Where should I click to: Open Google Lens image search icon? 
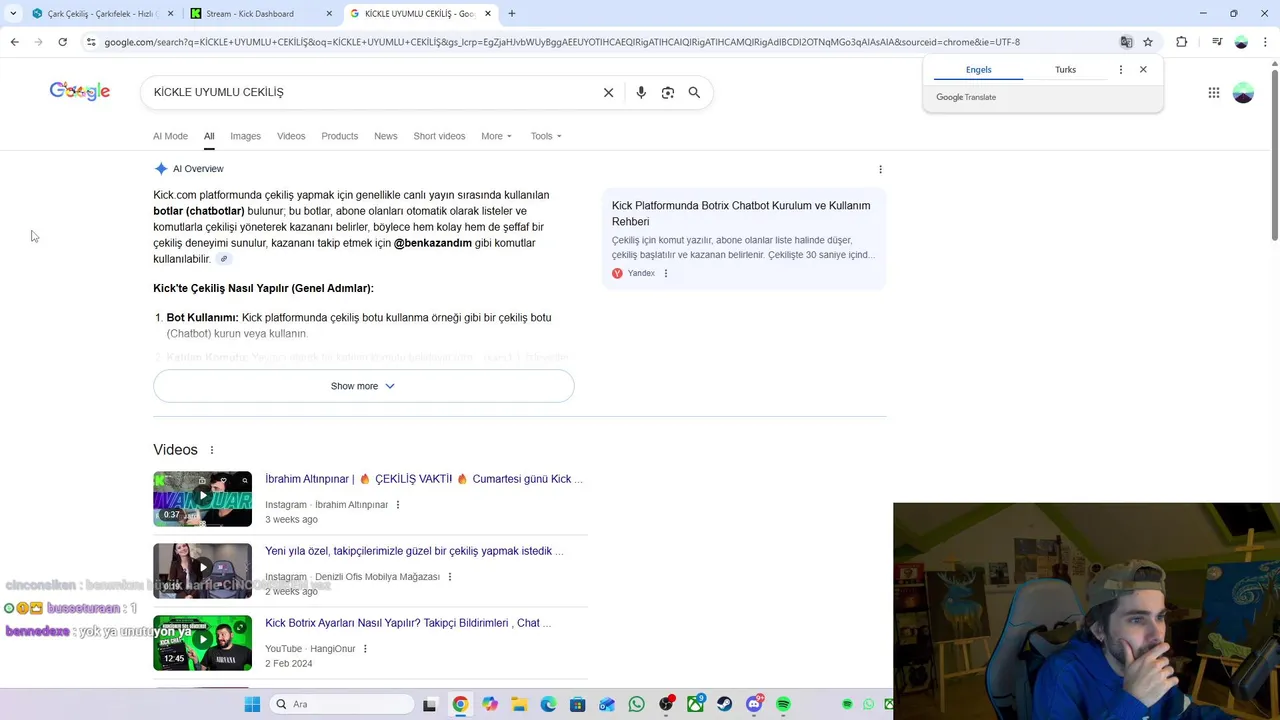[667, 92]
